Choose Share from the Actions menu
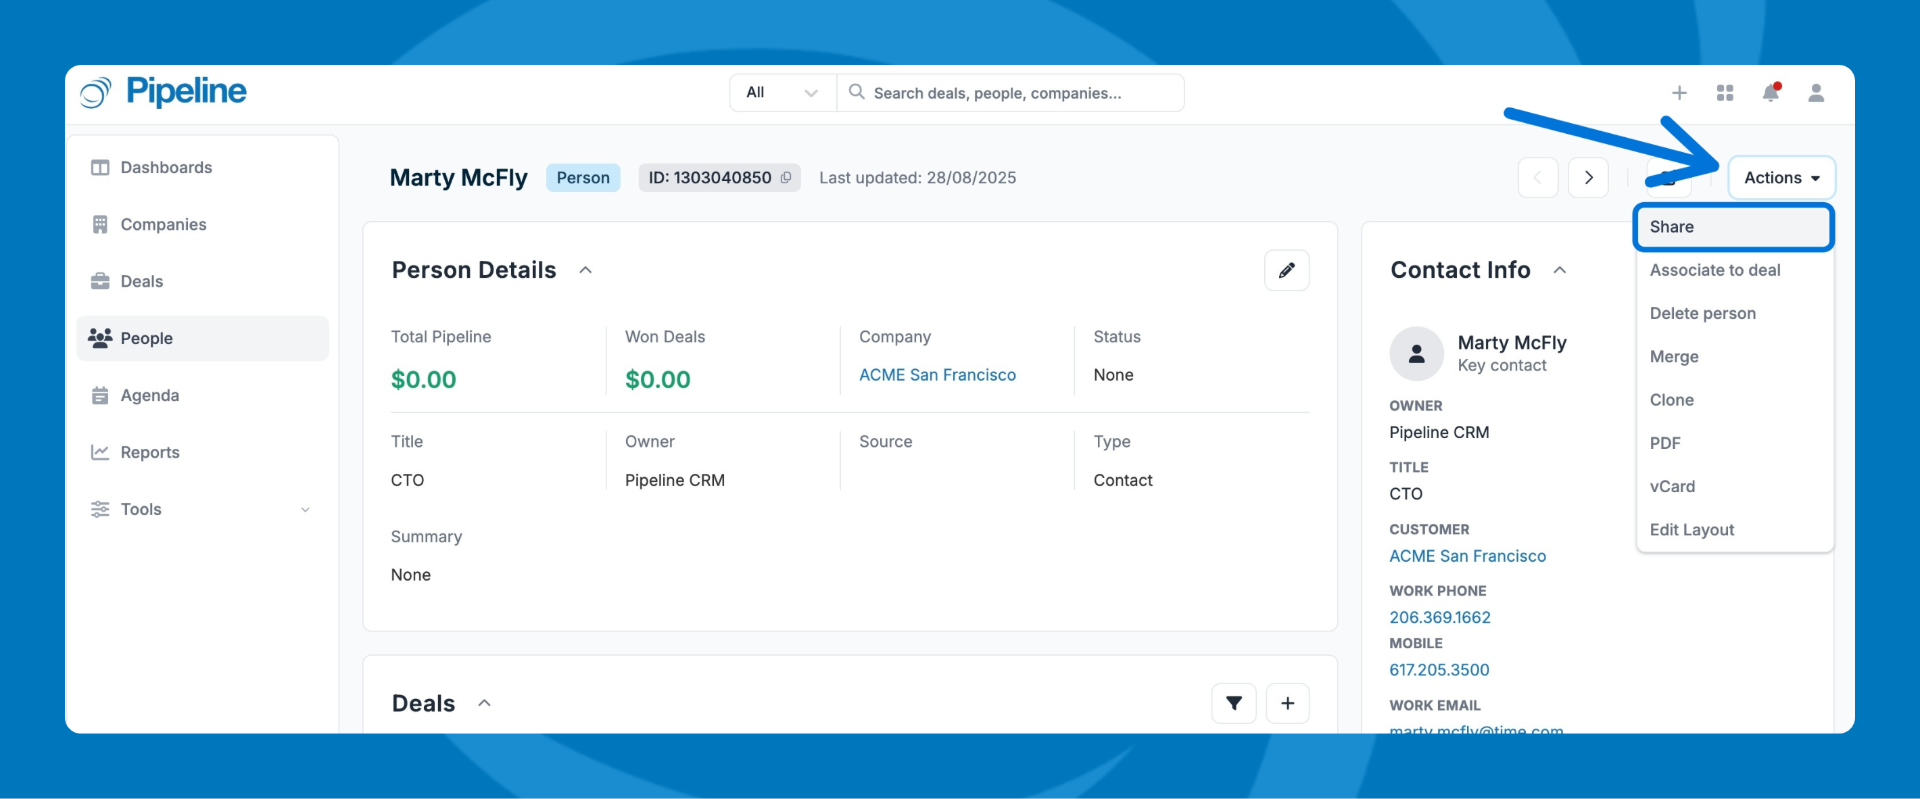The width and height of the screenshot is (1920, 799). [1734, 227]
